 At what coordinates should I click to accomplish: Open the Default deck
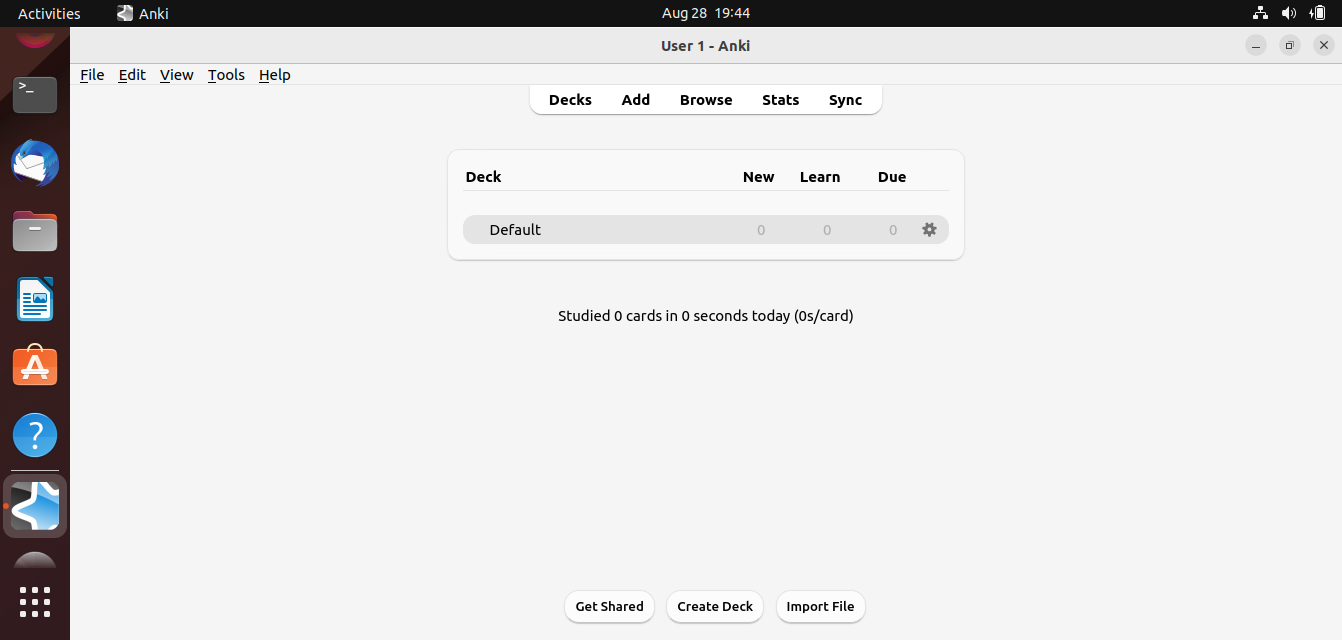[515, 230]
